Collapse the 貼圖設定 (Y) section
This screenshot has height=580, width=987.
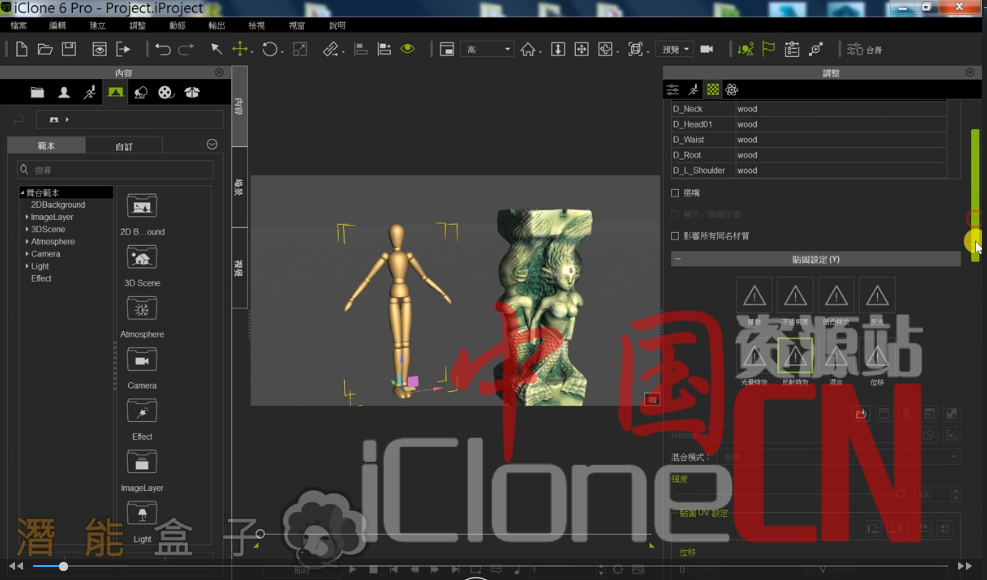(678, 260)
